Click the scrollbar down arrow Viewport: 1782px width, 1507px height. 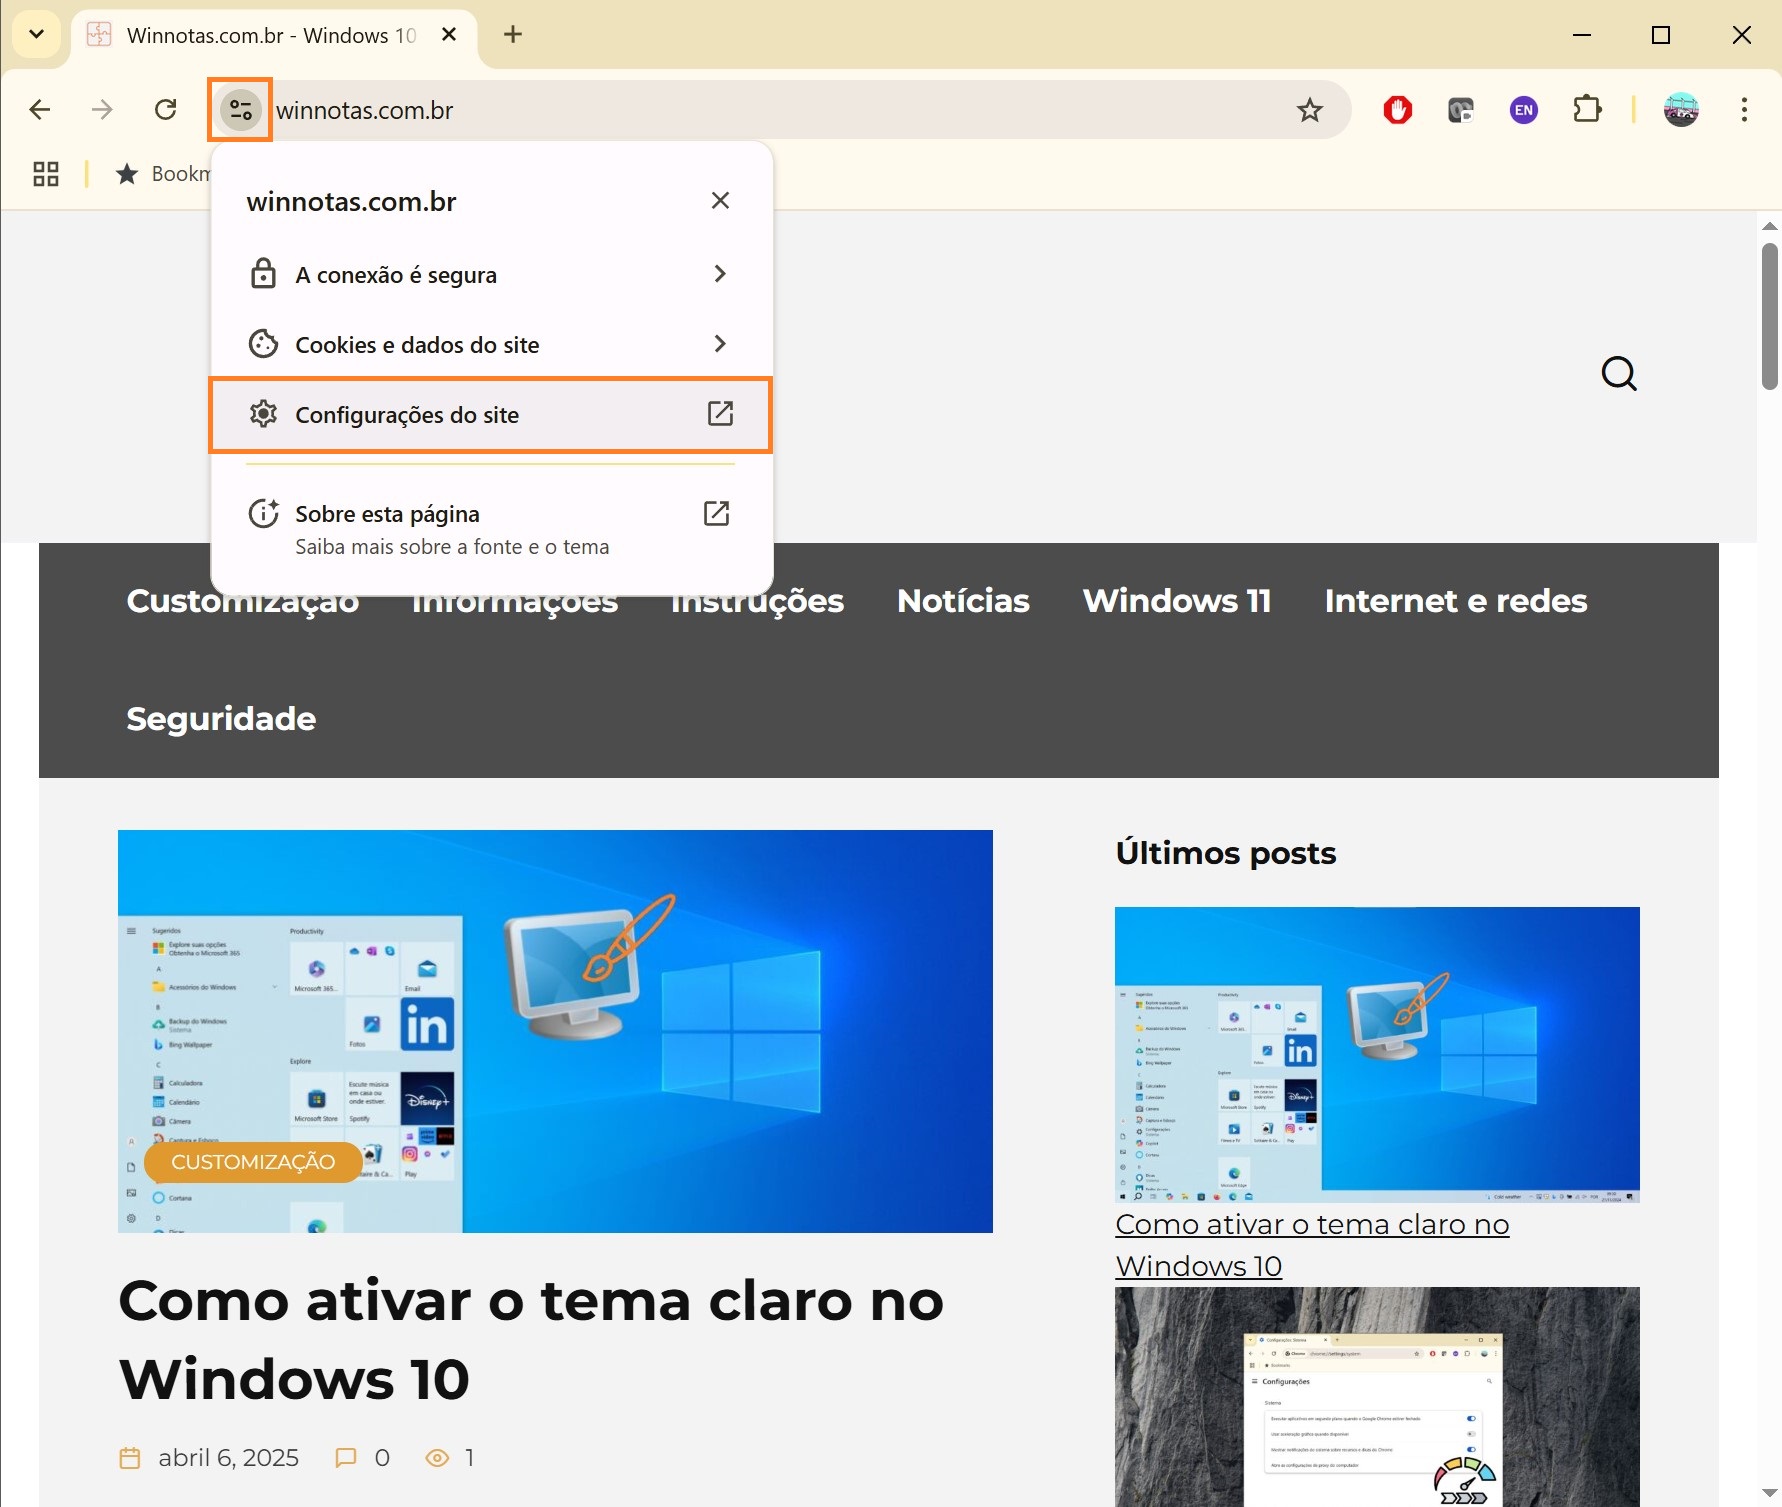1770,1494
